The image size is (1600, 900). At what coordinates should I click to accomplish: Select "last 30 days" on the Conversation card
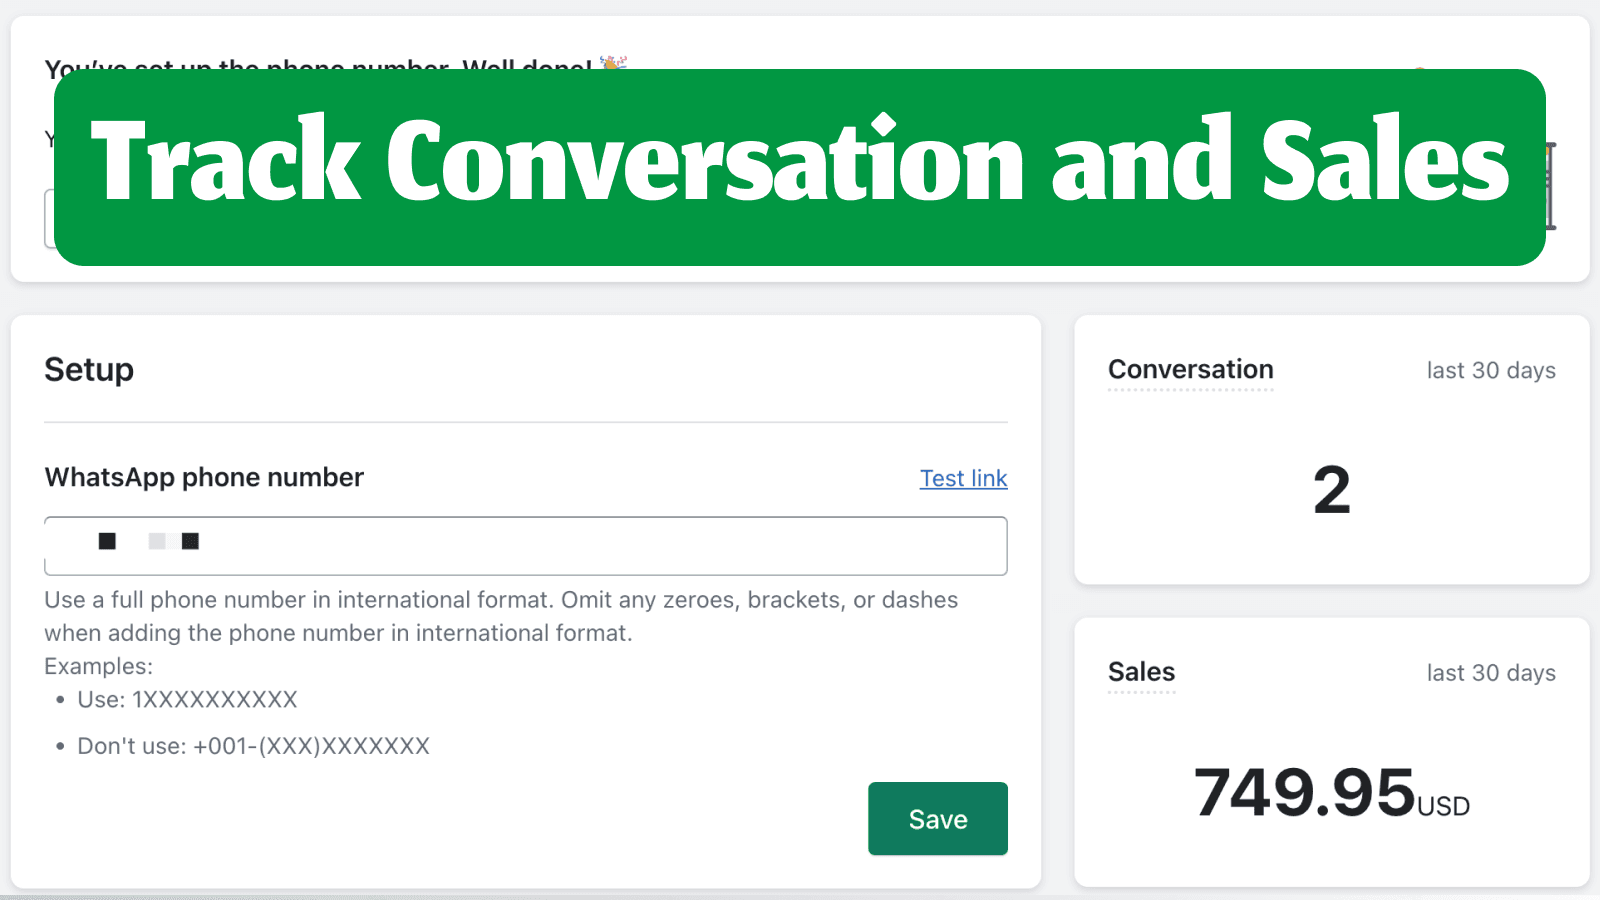point(1490,370)
